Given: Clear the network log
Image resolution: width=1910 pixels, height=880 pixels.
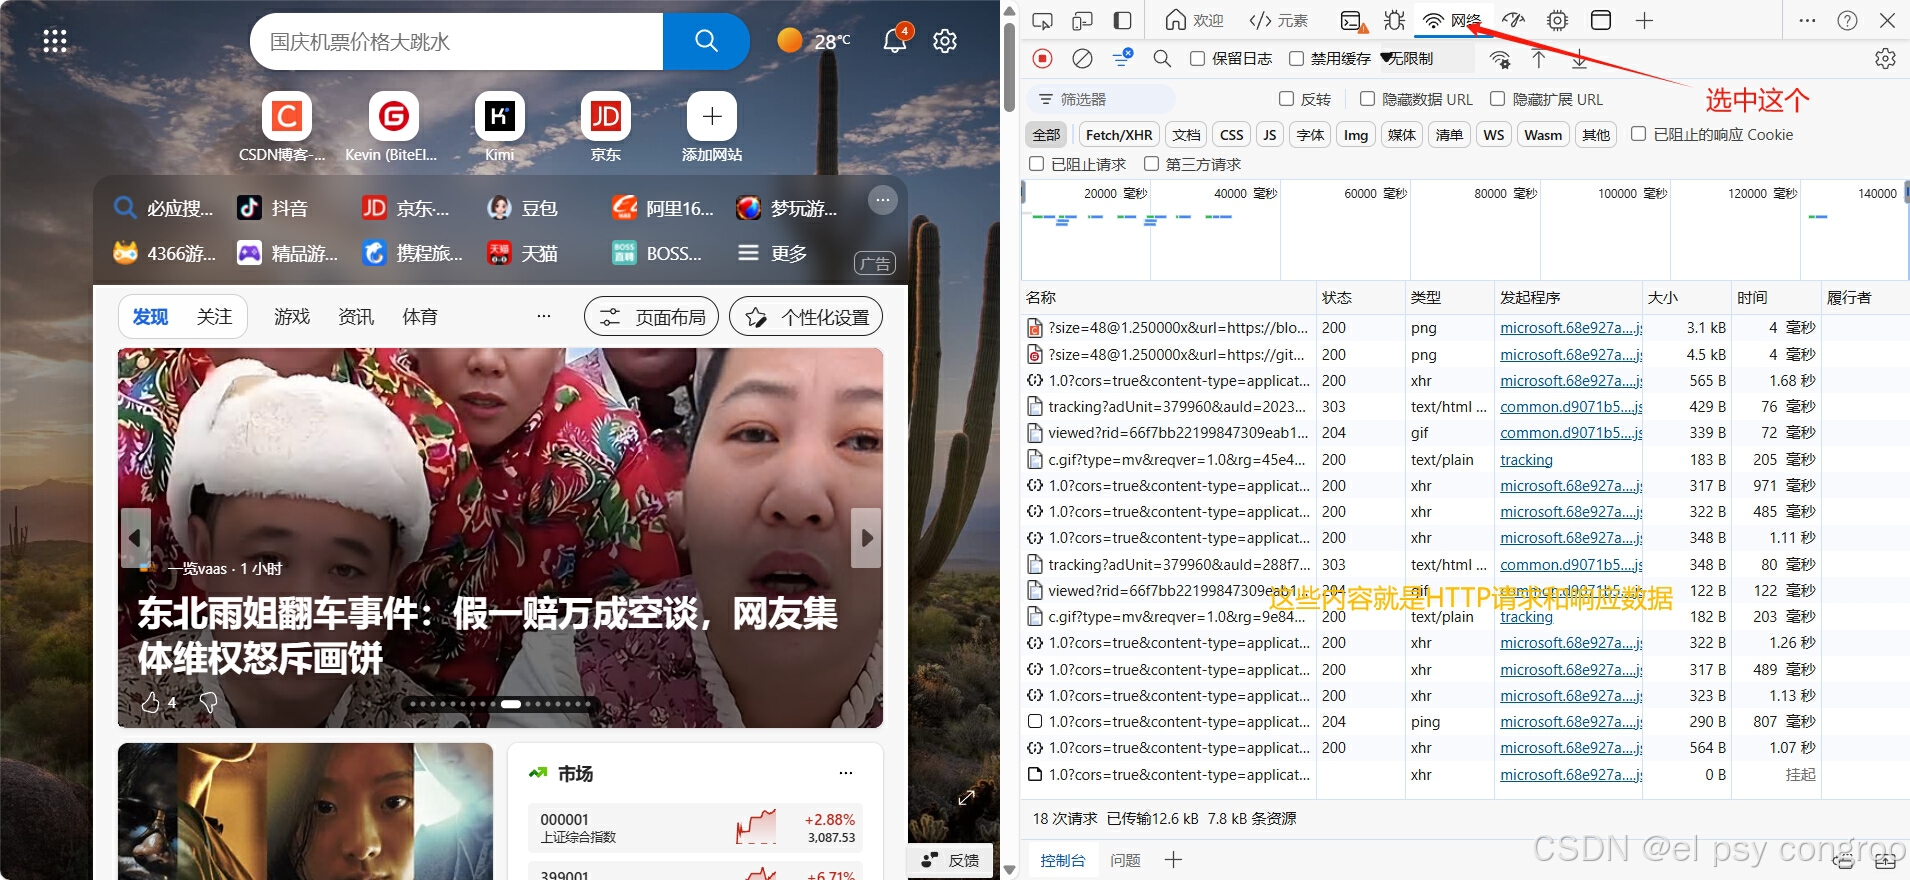Looking at the screenshot, I should [1082, 58].
